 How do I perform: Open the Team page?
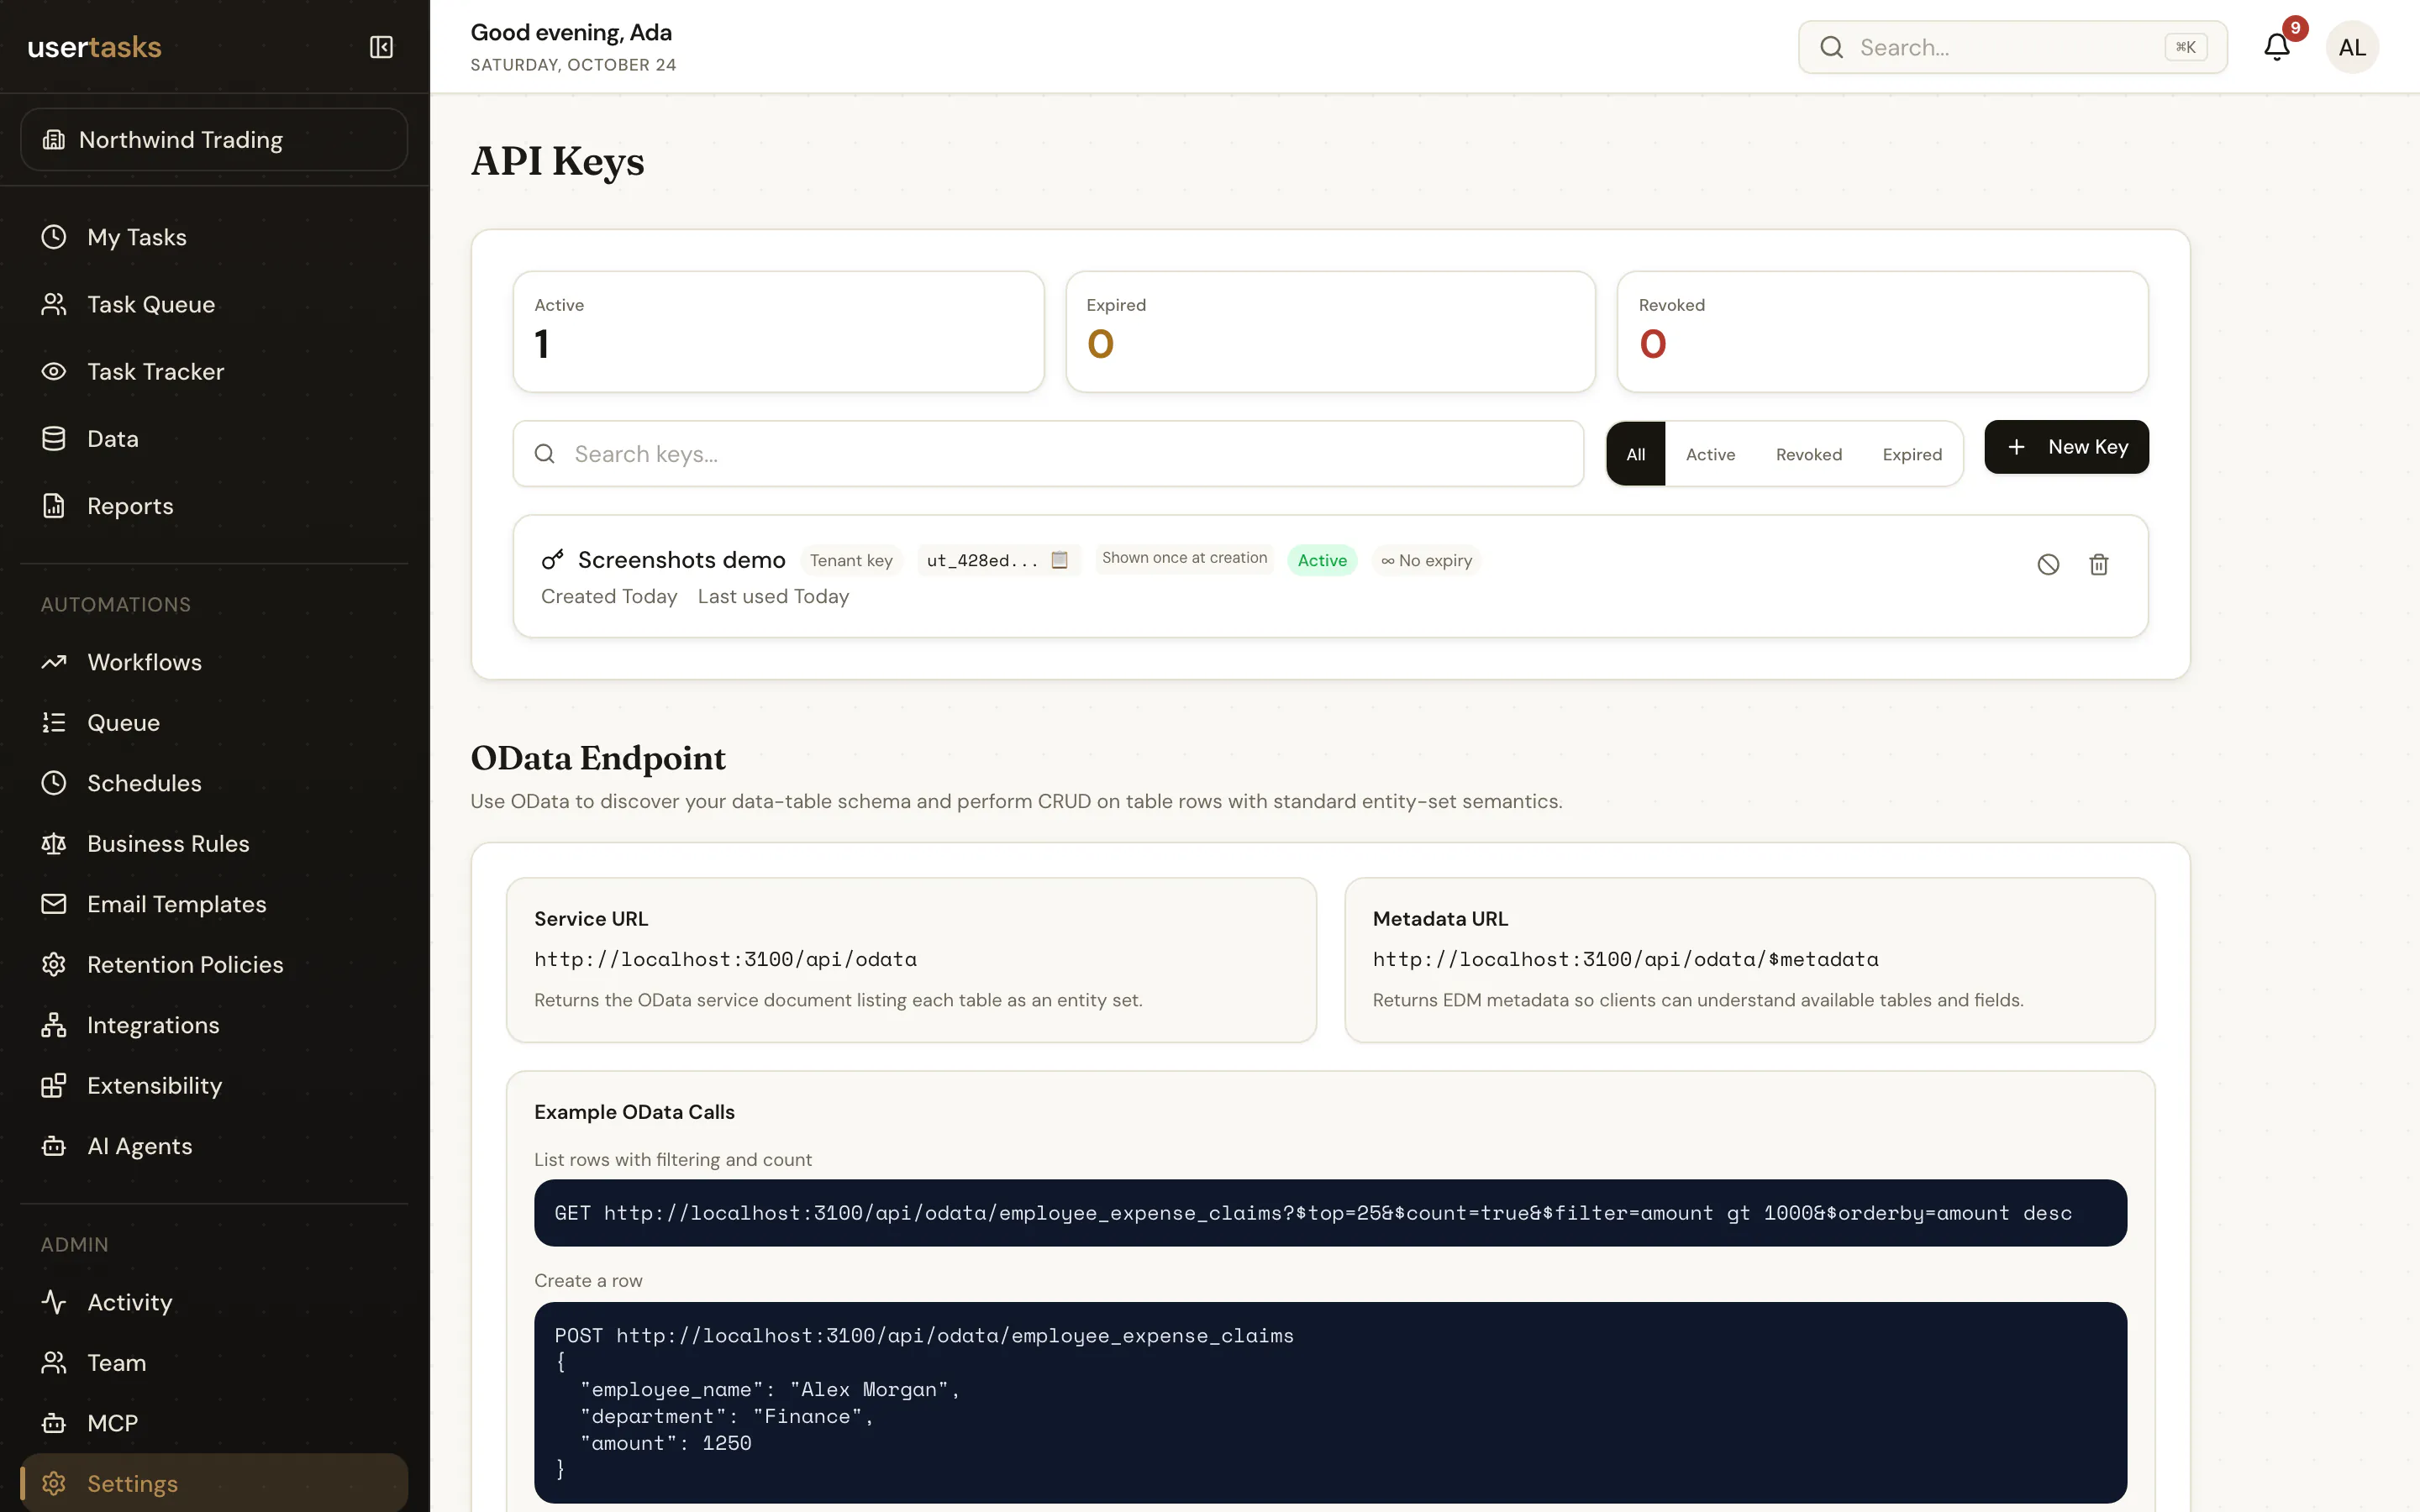[x=214, y=1362]
